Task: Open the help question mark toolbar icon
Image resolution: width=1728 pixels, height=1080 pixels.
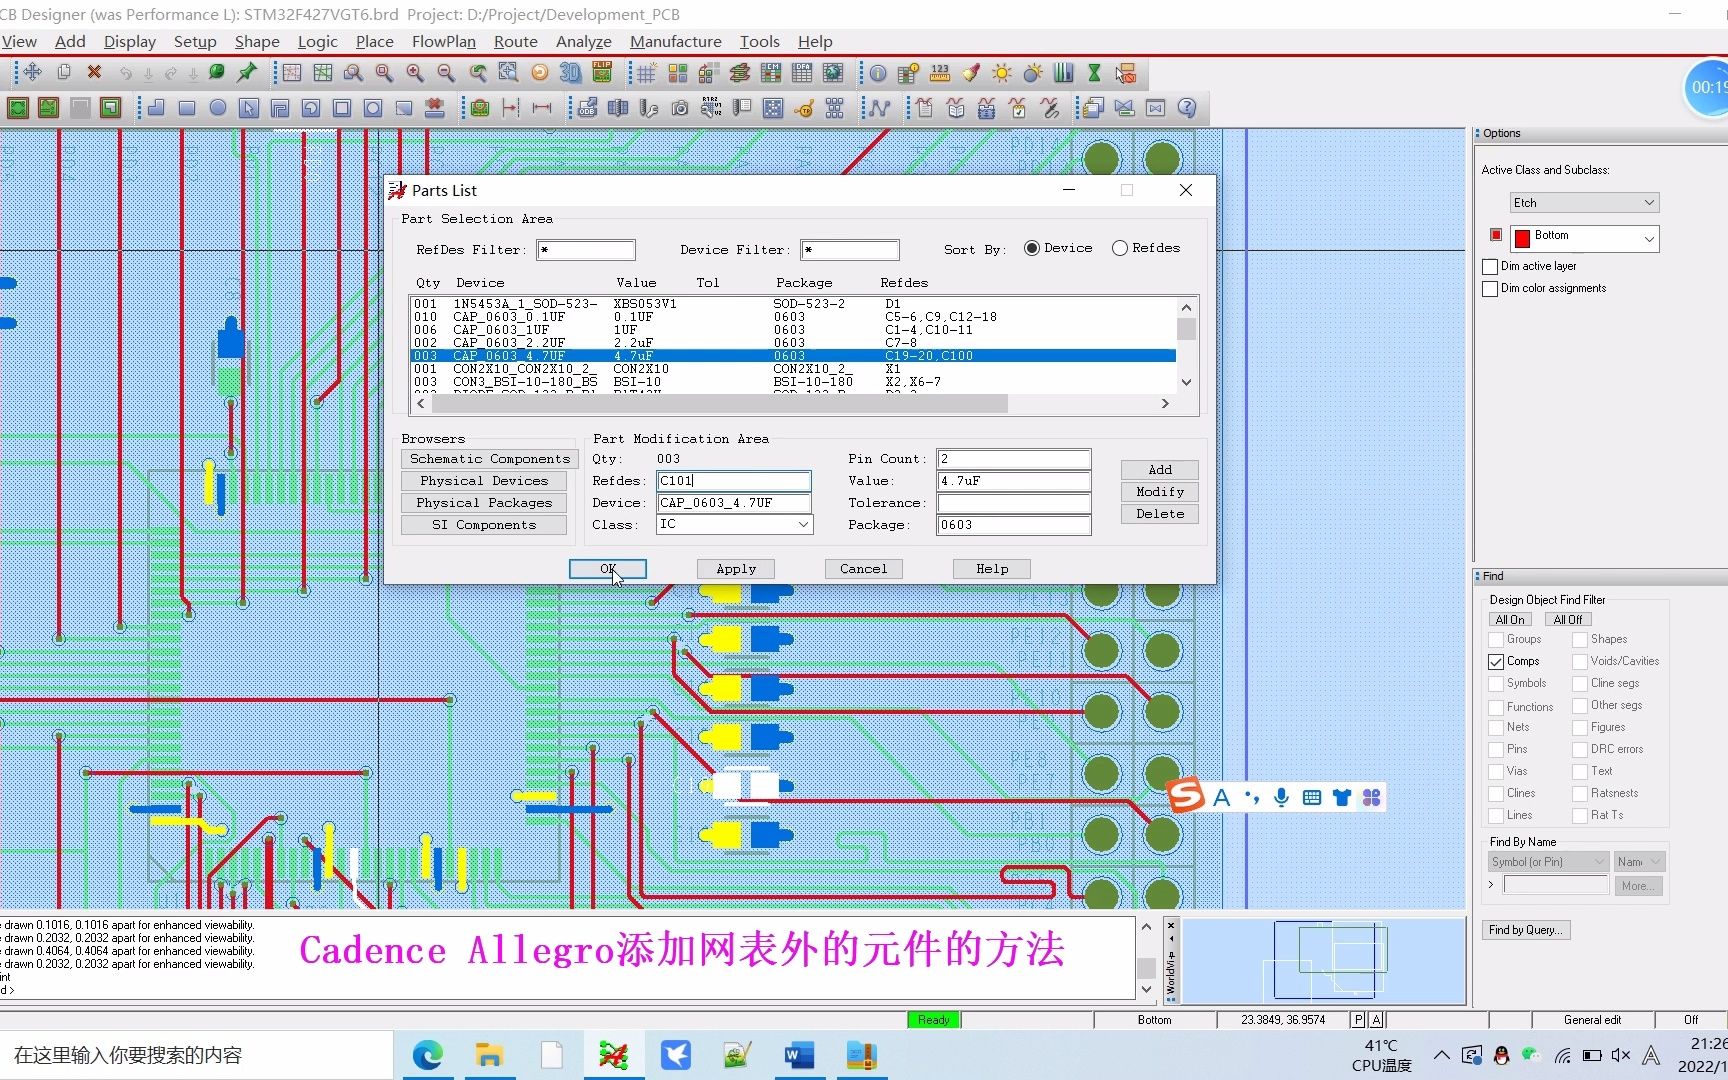Action: click(1187, 108)
